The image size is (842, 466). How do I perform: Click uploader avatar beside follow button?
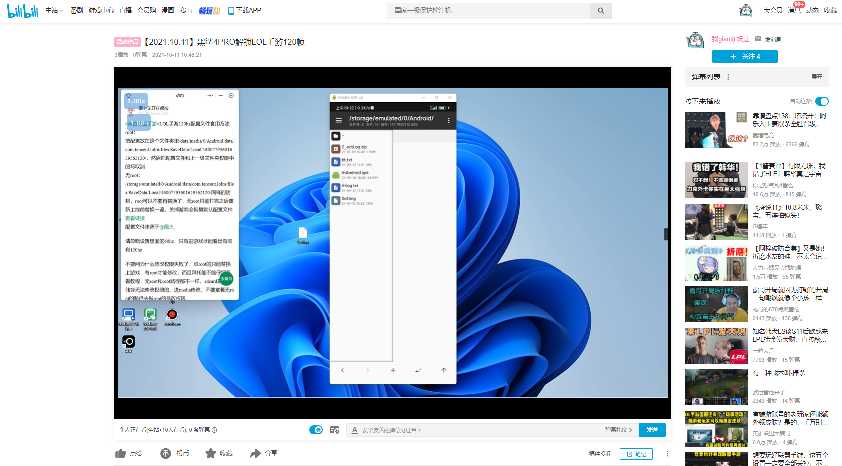pyautogui.click(x=695, y=40)
